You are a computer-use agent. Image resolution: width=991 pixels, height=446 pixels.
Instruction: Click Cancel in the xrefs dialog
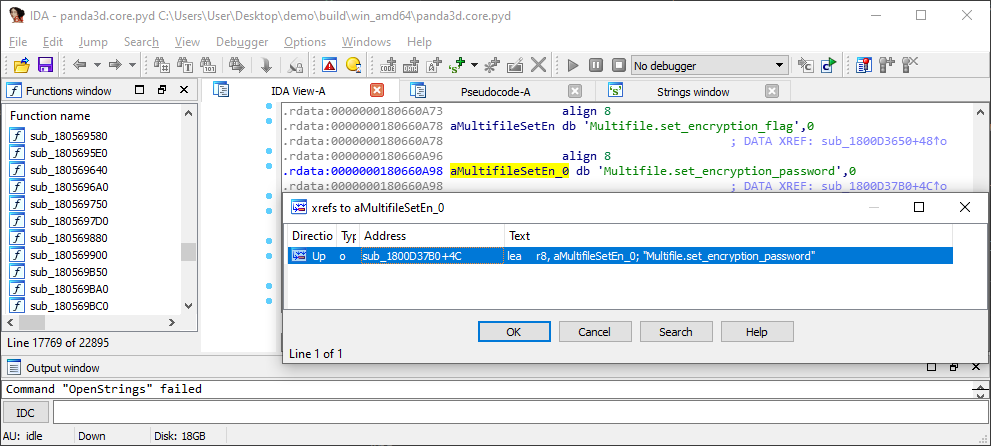coord(595,332)
